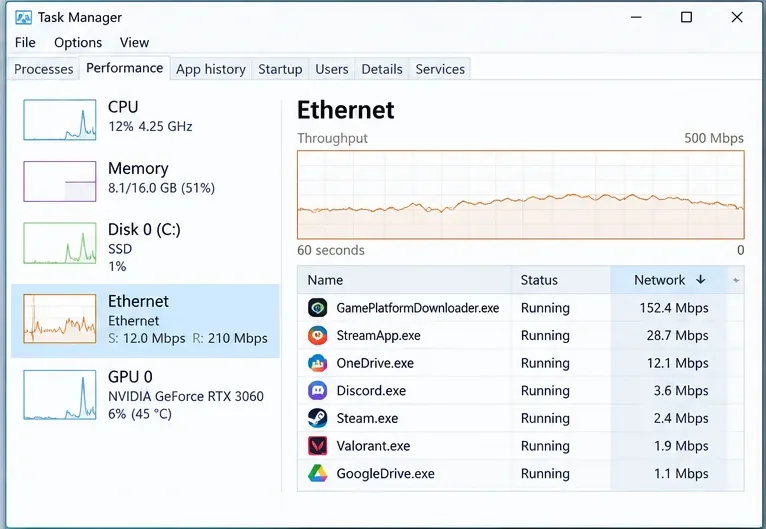Select the Valorant.exe process name

coord(373,446)
